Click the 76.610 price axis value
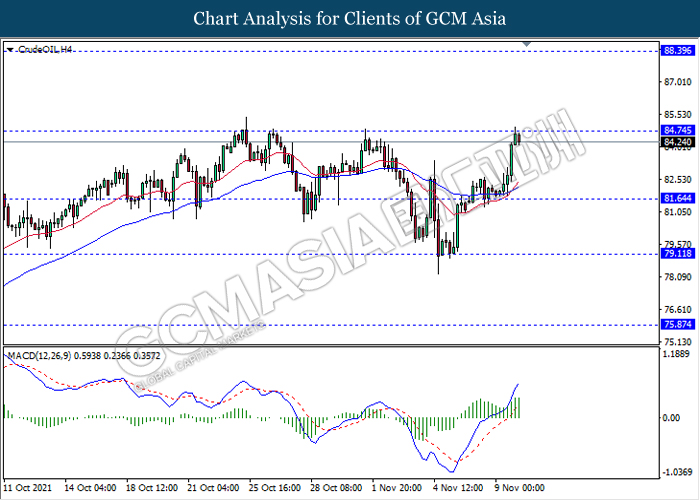The image size is (700, 500). tap(678, 309)
